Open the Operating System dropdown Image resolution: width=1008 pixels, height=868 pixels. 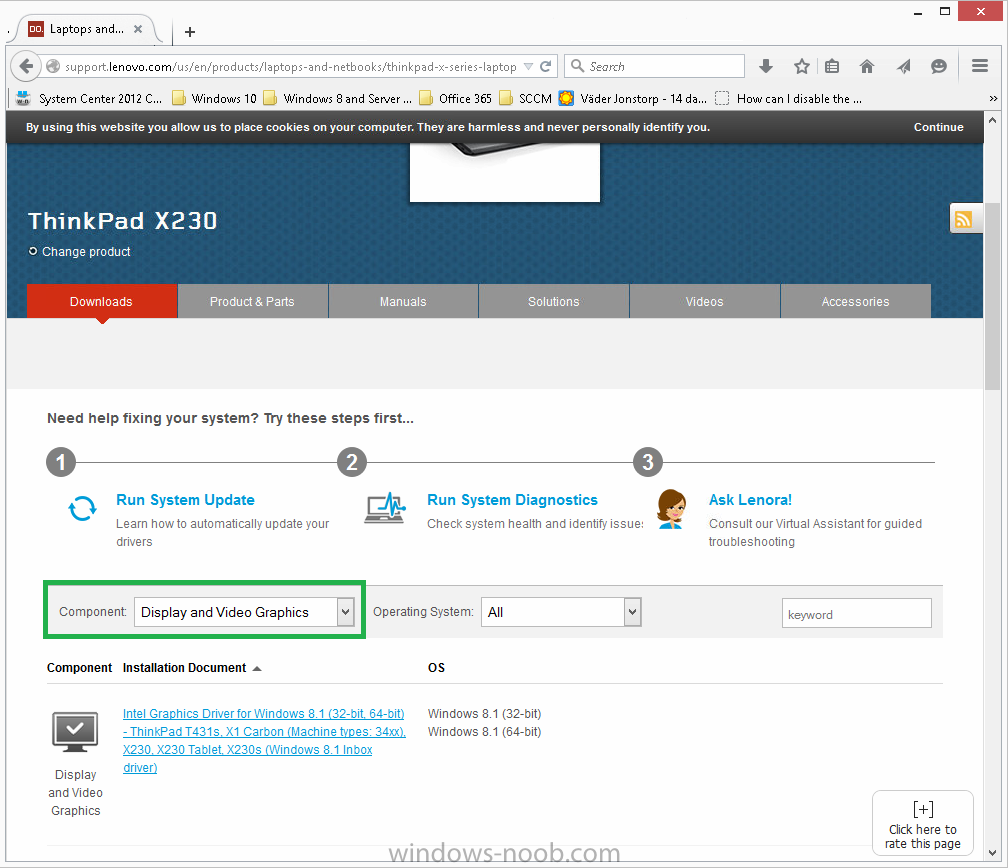[x=561, y=612]
